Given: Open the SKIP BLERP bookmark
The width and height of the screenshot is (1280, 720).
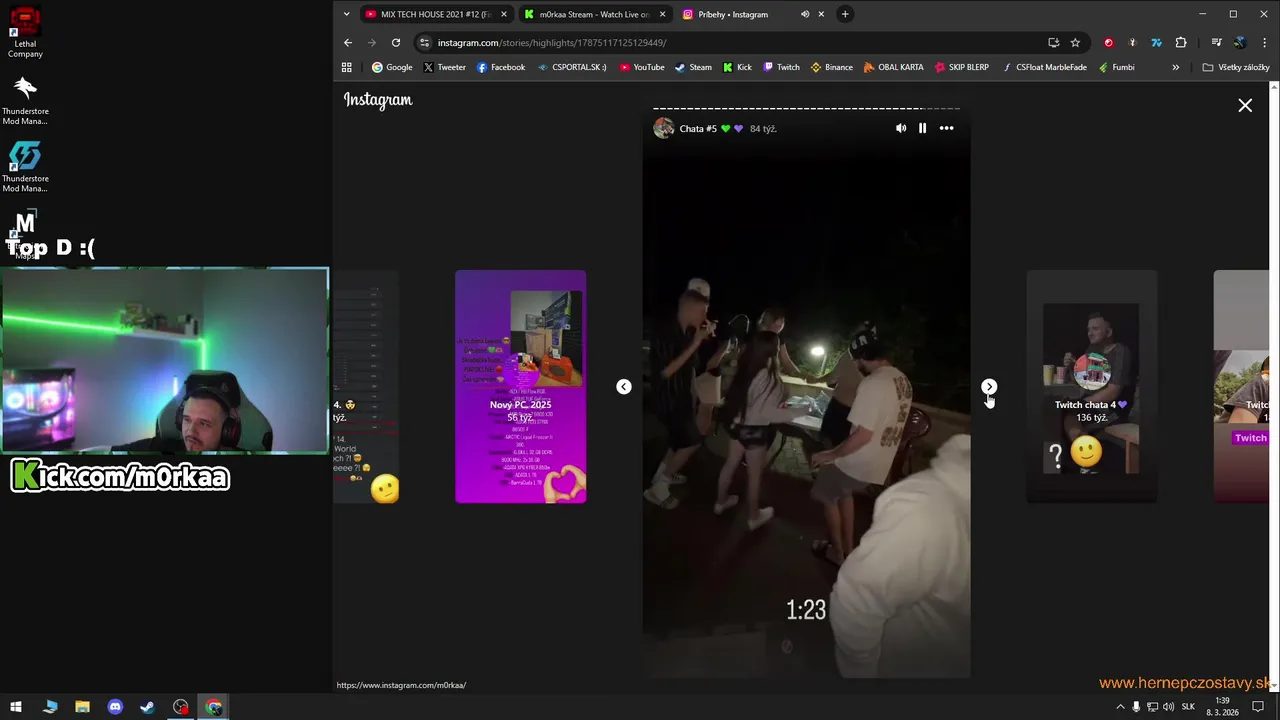Looking at the screenshot, I should [961, 67].
